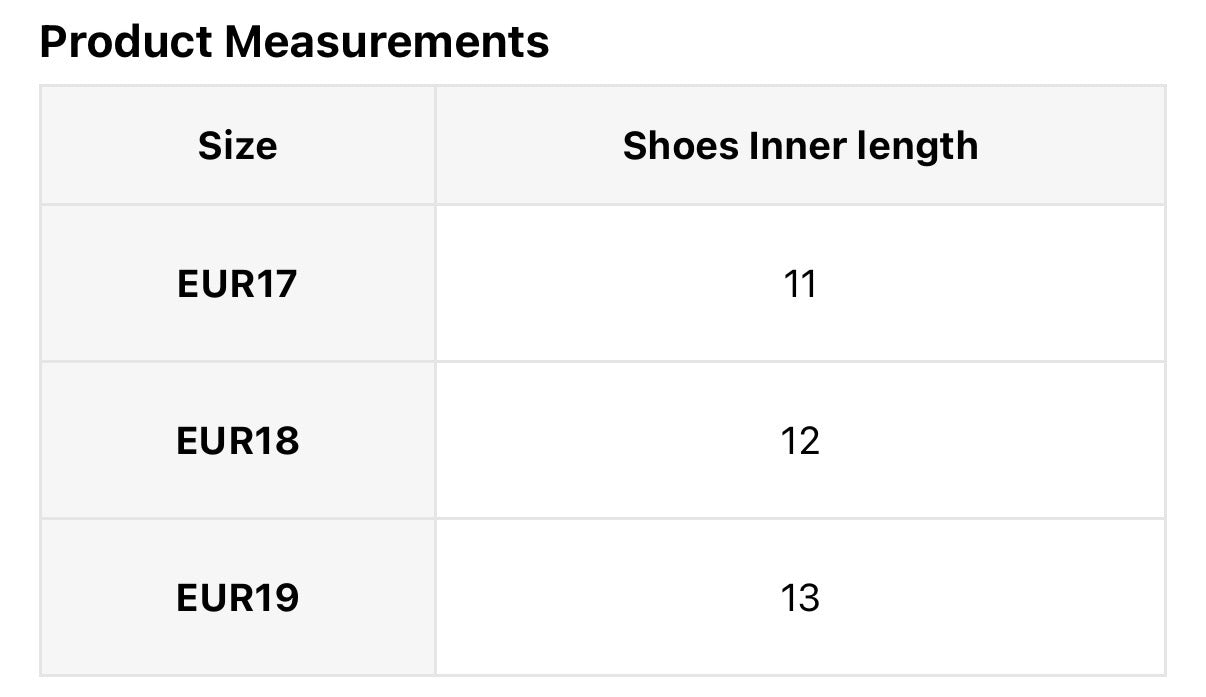
Task: Click the digits 17 in EUR17
Action: tap(277, 285)
